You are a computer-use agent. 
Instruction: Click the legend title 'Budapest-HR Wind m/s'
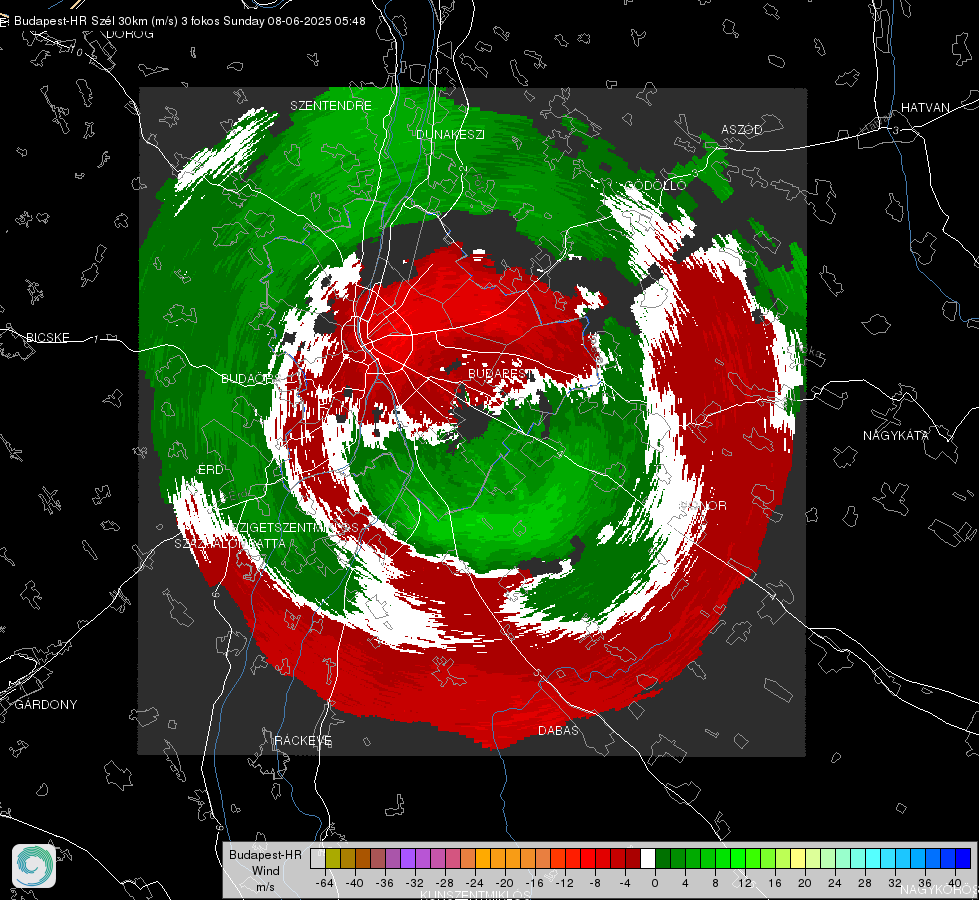coord(265,871)
